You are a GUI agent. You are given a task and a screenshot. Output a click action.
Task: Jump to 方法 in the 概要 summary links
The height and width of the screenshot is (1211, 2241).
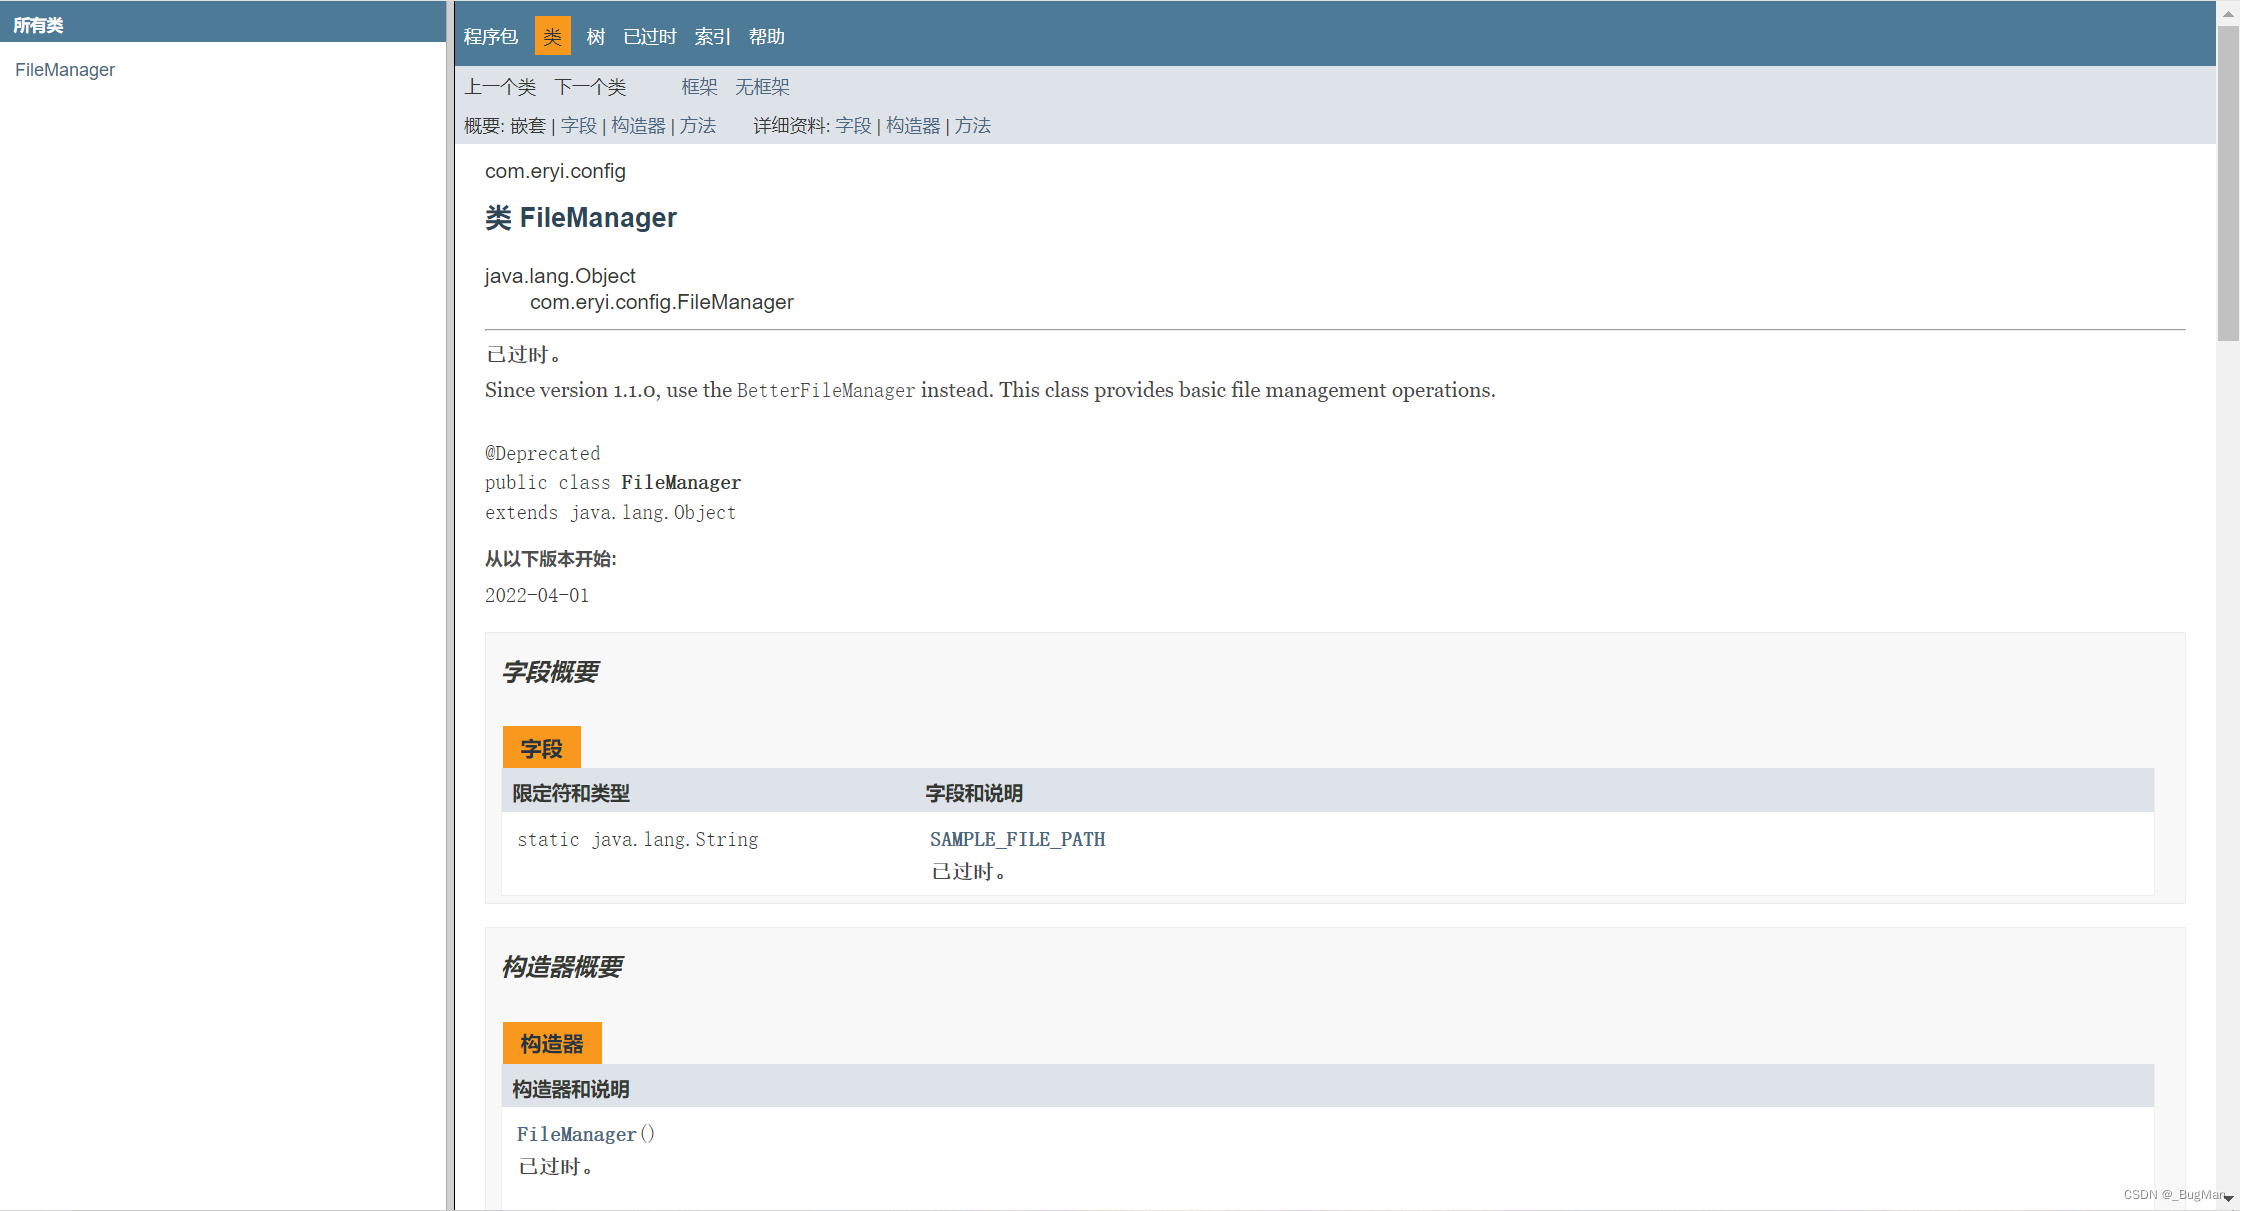(x=698, y=126)
